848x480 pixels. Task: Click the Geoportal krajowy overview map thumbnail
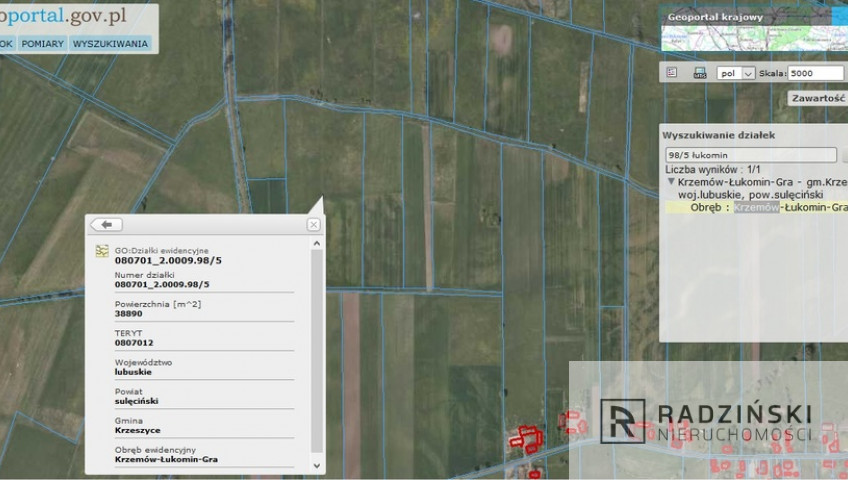pyautogui.click(x=754, y=38)
